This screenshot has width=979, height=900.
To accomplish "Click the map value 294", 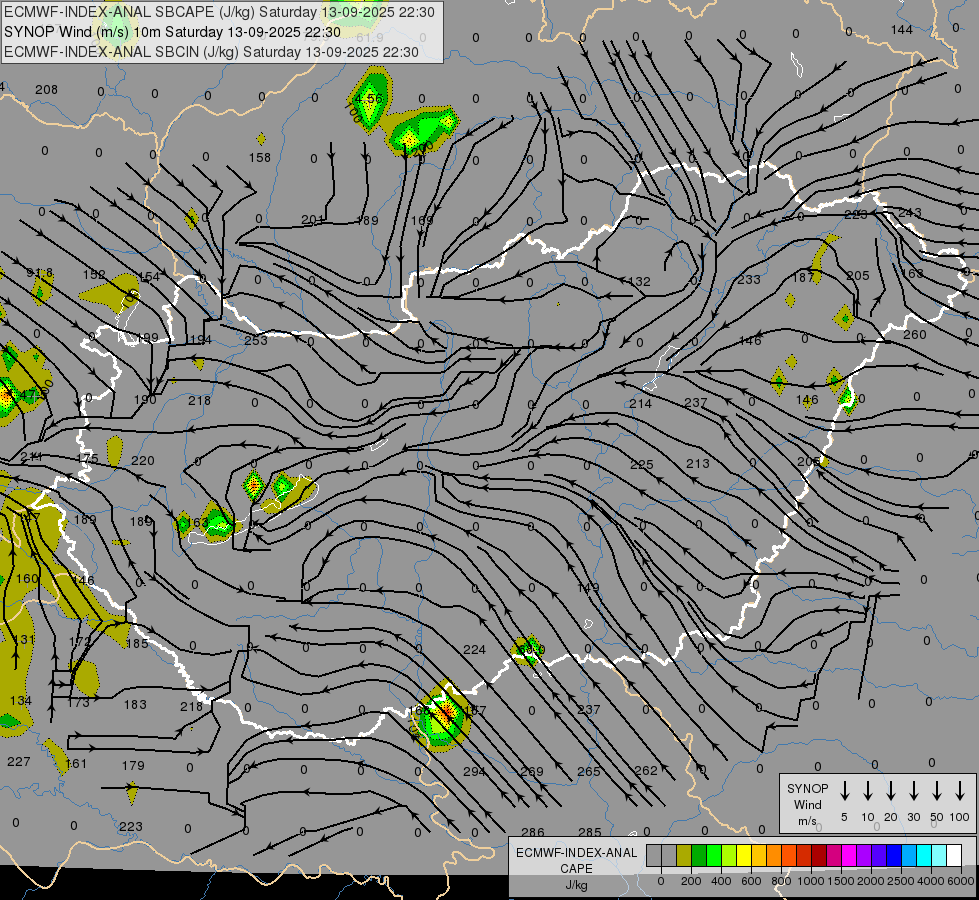I will point(475,772).
